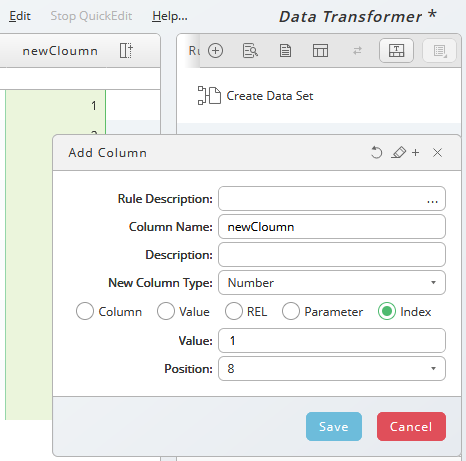The width and height of the screenshot is (466, 461).
Task: Toggle the text table view button
Action: click(x=396, y=51)
